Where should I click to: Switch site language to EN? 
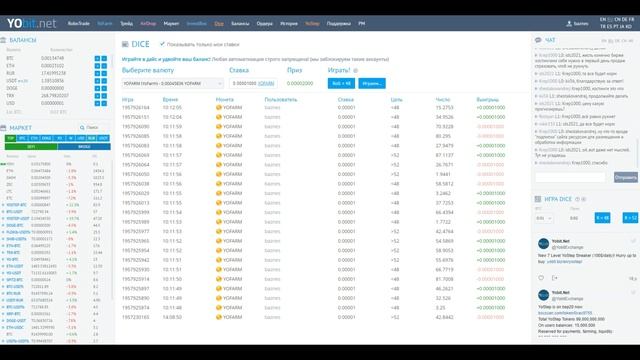[x=603, y=20]
